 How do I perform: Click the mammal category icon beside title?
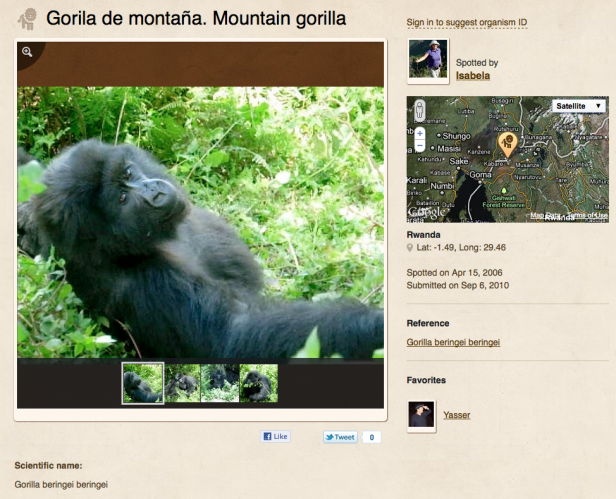[27, 19]
